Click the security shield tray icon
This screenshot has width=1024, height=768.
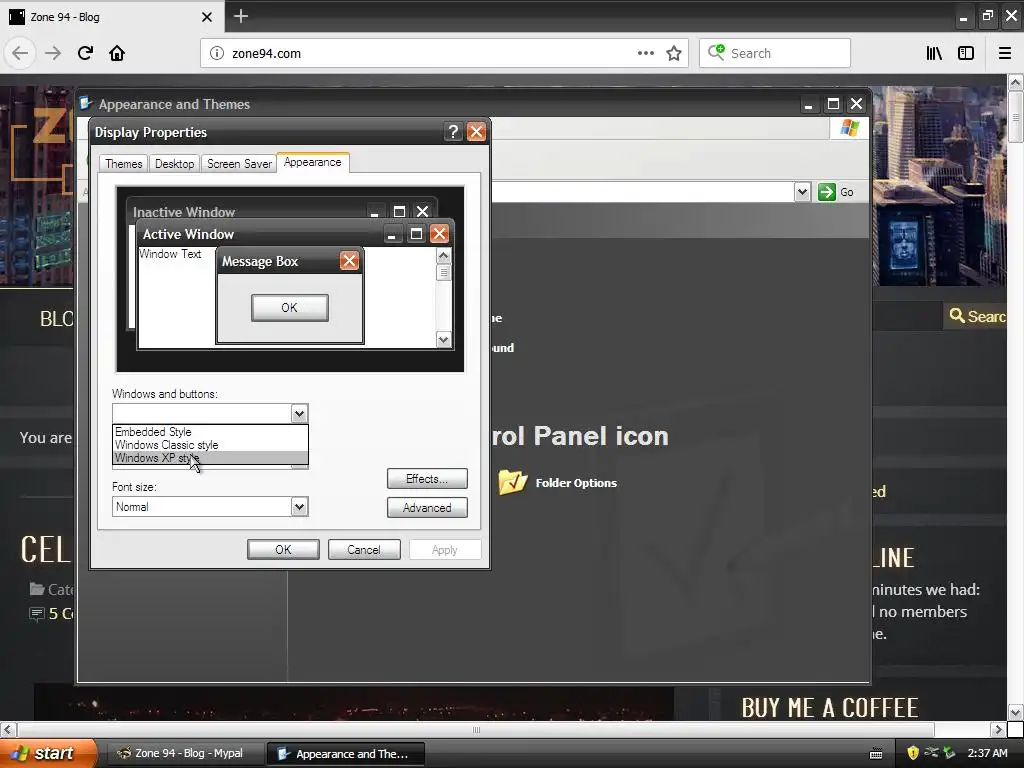coord(913,753)
